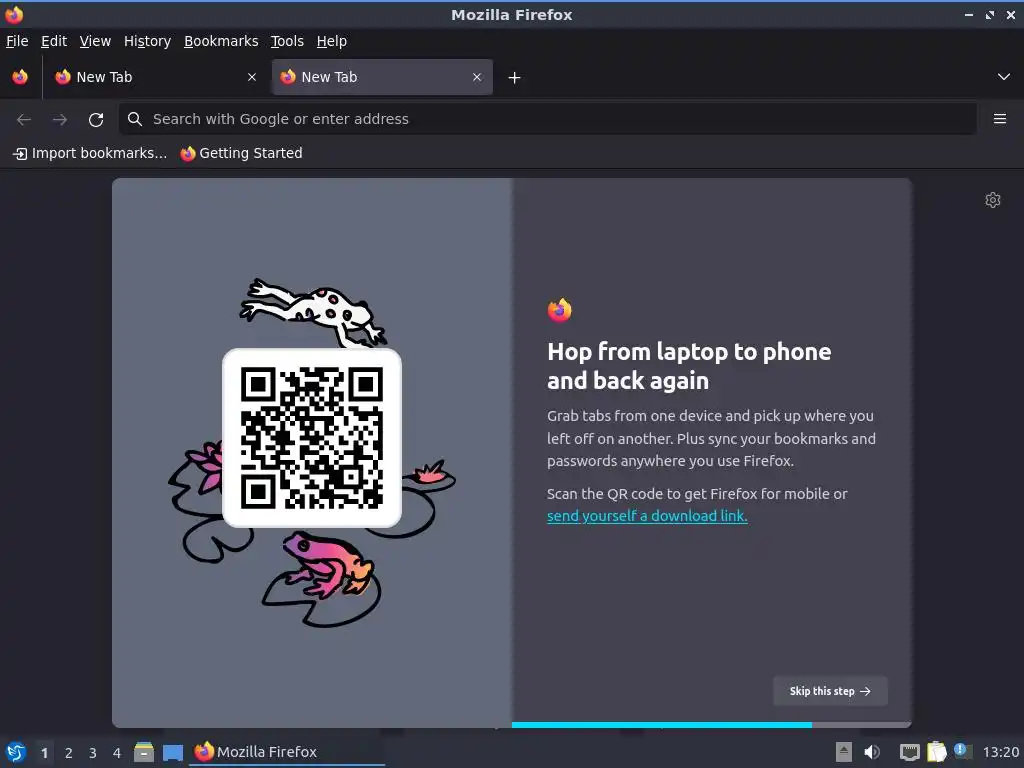
Task: Focus the search or address bar
Action: (x=548, y=119)
